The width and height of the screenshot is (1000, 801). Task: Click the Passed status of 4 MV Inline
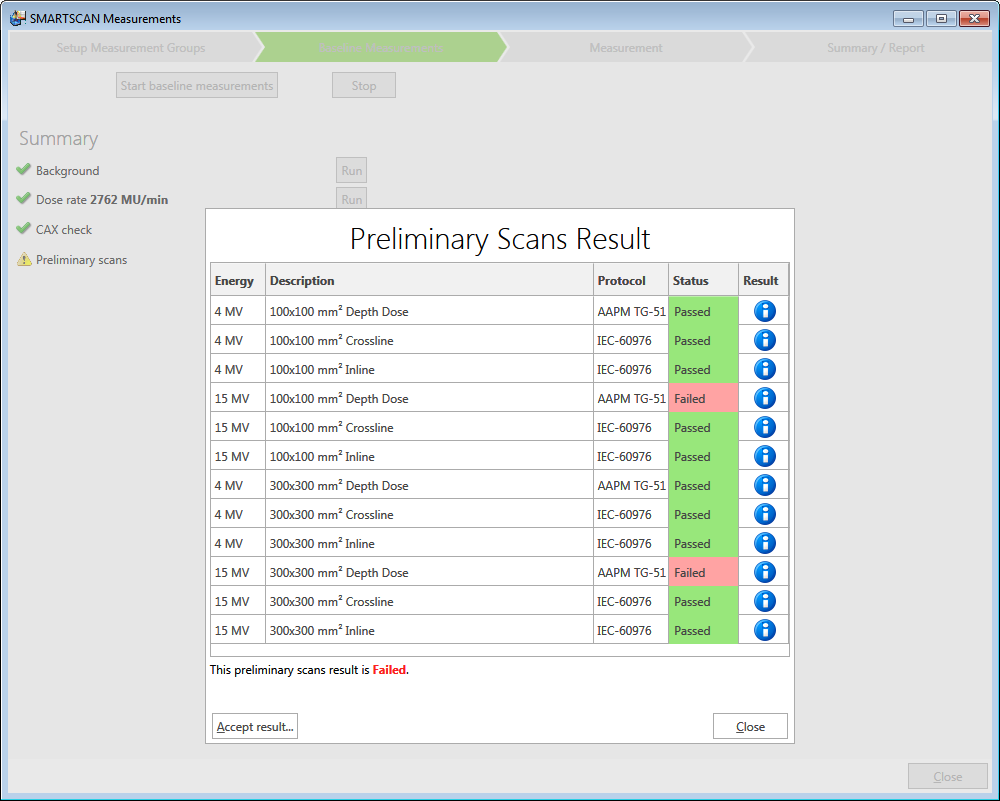click(703, 369)
